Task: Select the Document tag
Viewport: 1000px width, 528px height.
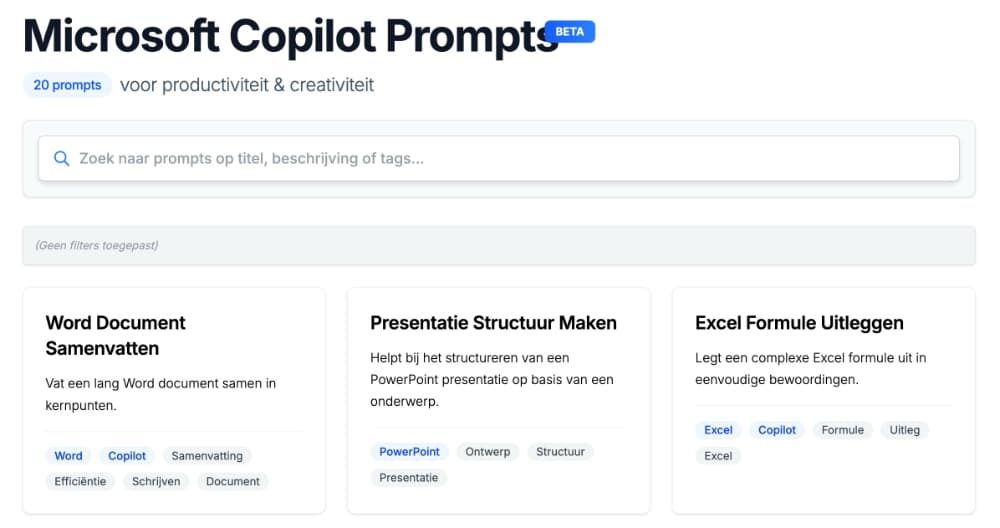Action: coord(233,481)
